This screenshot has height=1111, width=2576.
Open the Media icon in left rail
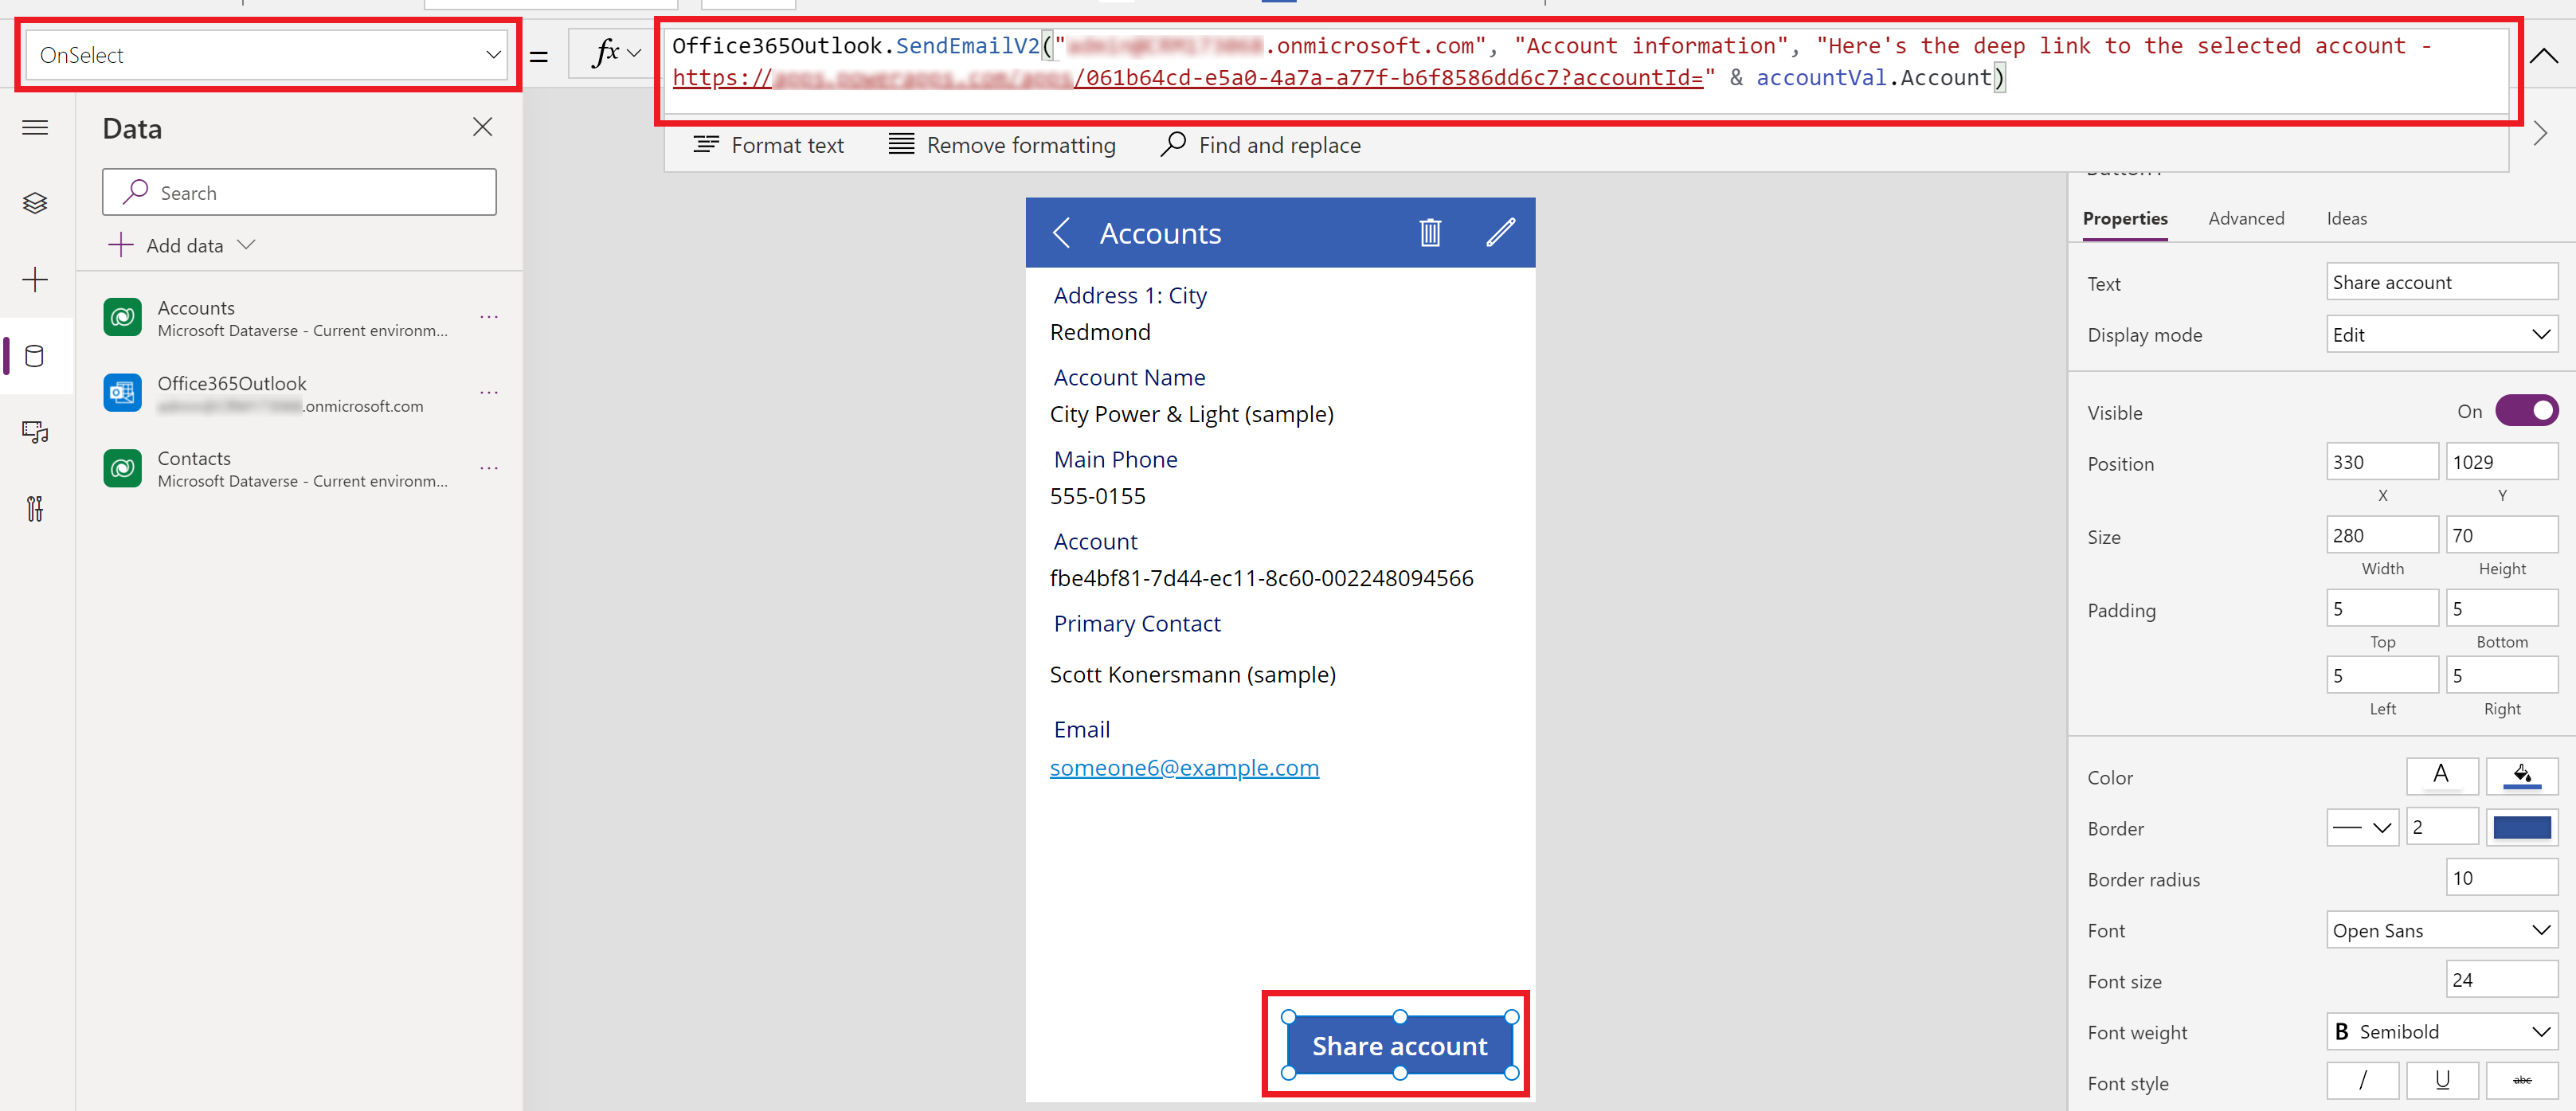[x=35, y=432]
